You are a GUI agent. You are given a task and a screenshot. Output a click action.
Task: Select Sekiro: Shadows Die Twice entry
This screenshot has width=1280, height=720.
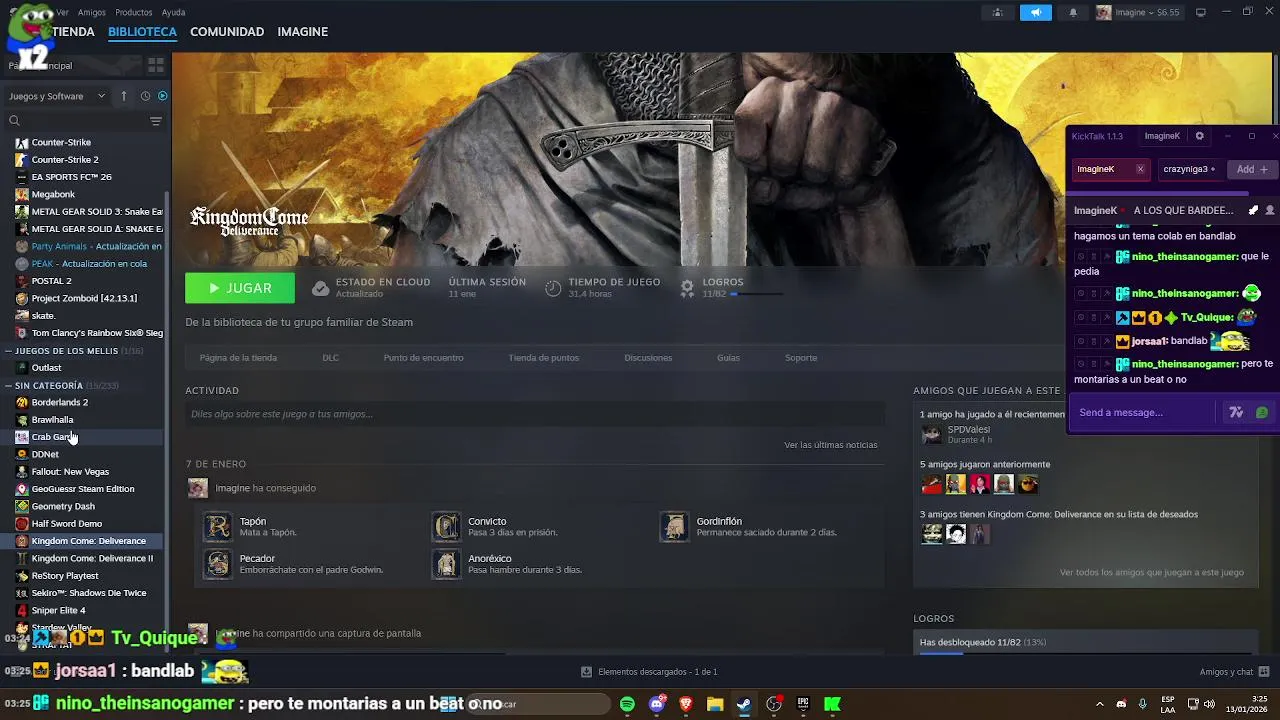(89, 593)
